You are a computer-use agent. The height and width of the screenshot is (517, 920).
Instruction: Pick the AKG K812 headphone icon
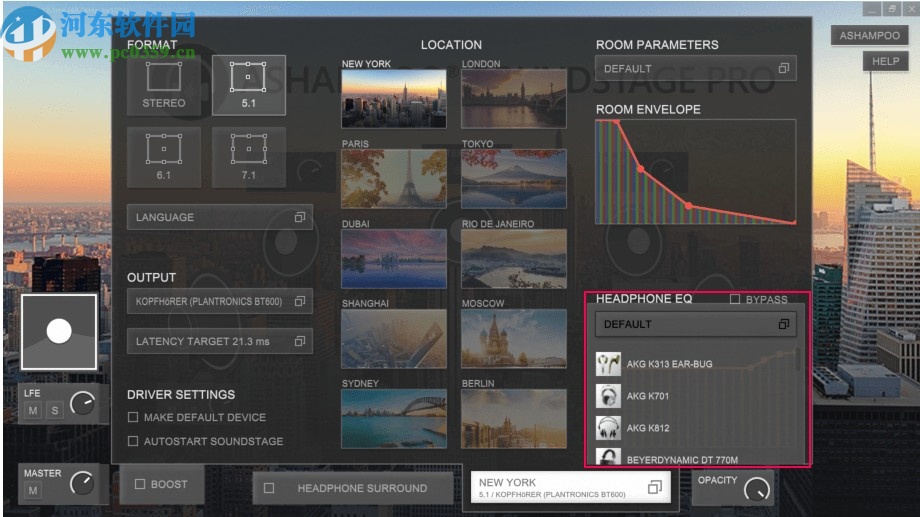click(x=608, y=428)
